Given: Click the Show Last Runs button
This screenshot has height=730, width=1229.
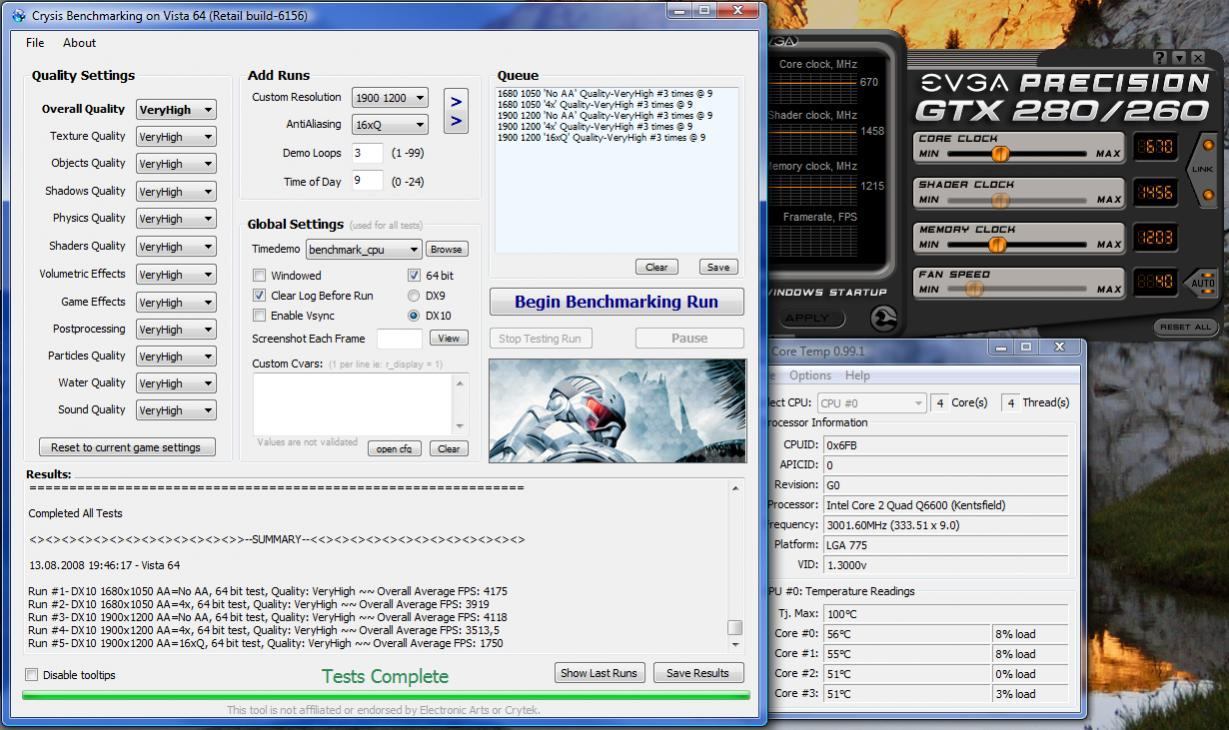Looking at the screenshot, I should point(599,673).
